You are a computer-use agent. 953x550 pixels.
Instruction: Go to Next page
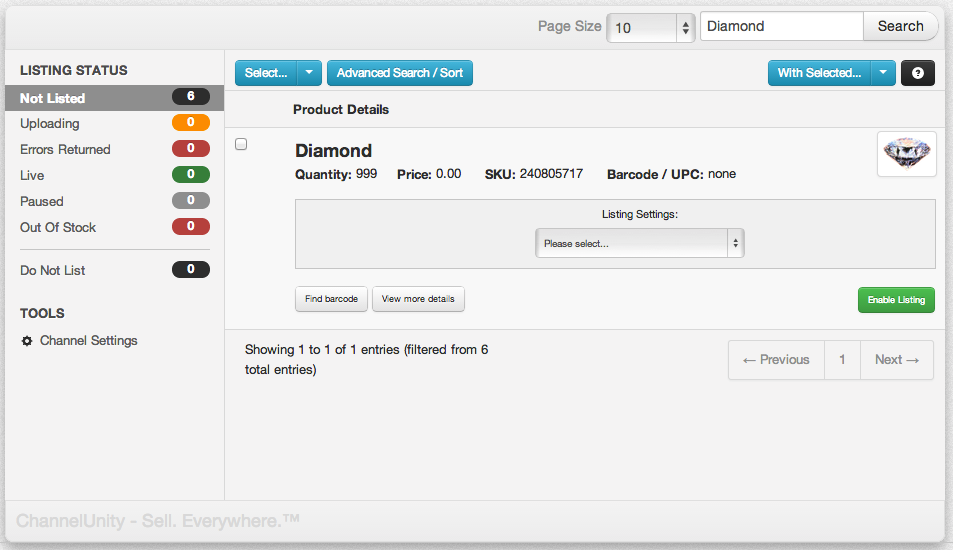tap(897, 360)
